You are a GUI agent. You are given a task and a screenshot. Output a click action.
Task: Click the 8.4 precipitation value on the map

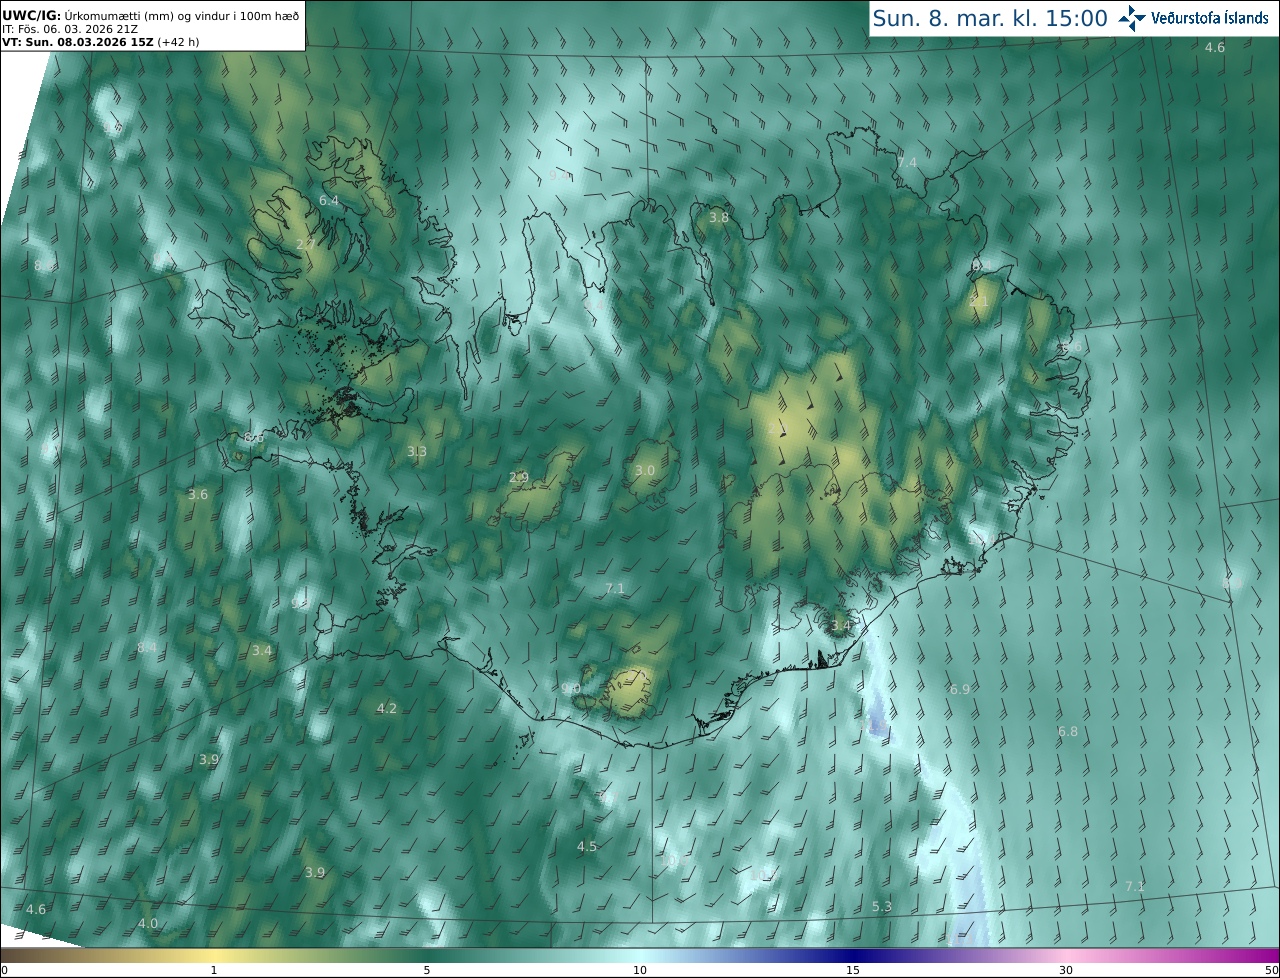147,647
